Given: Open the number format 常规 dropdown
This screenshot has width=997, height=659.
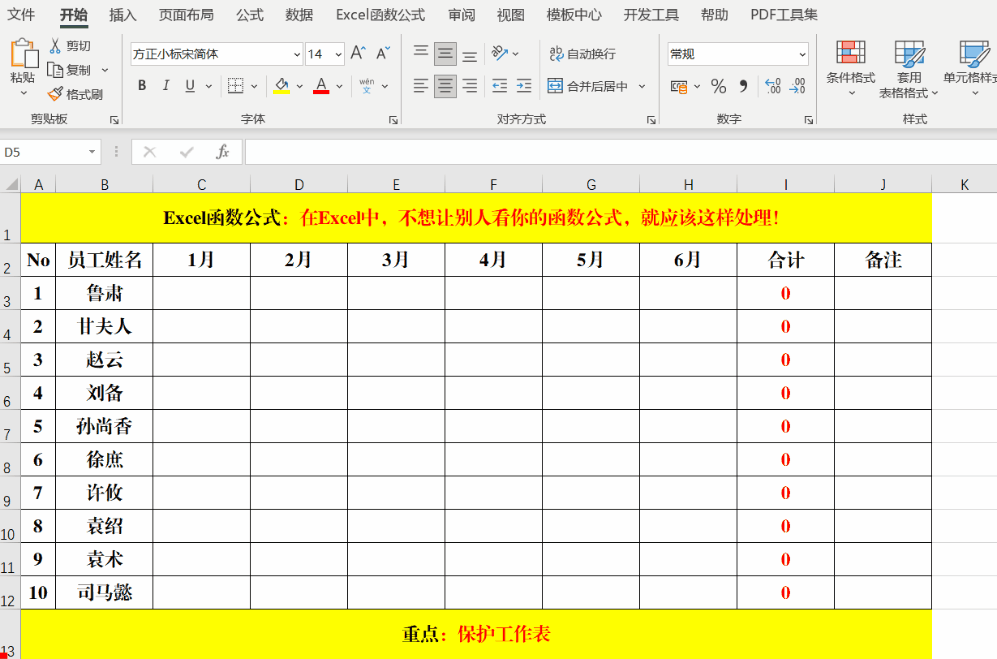Looking at the screenshot, I should point(802,54).
